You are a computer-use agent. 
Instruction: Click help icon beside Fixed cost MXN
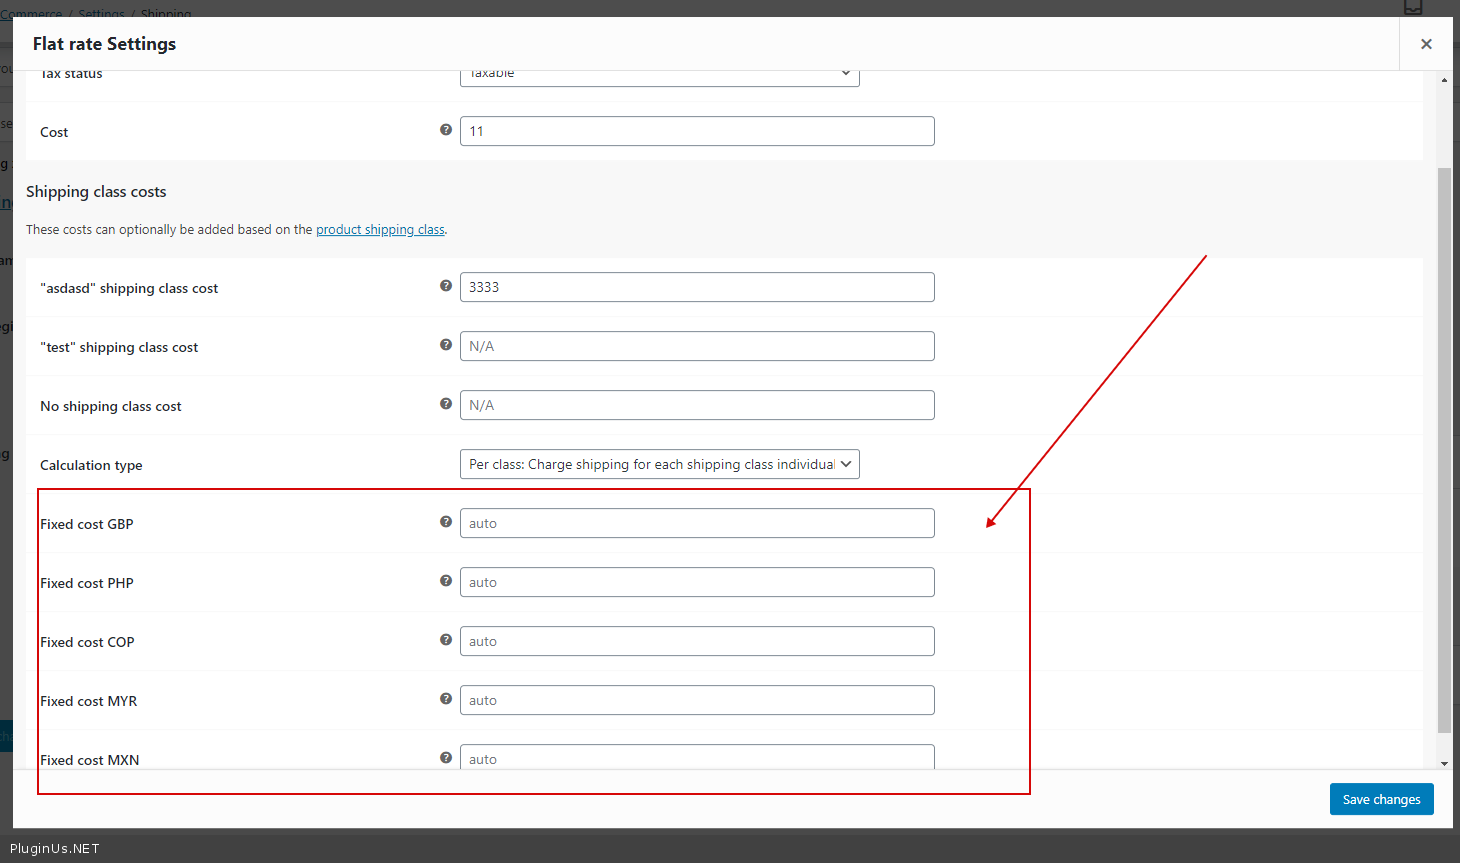click(x=446, y=758)
